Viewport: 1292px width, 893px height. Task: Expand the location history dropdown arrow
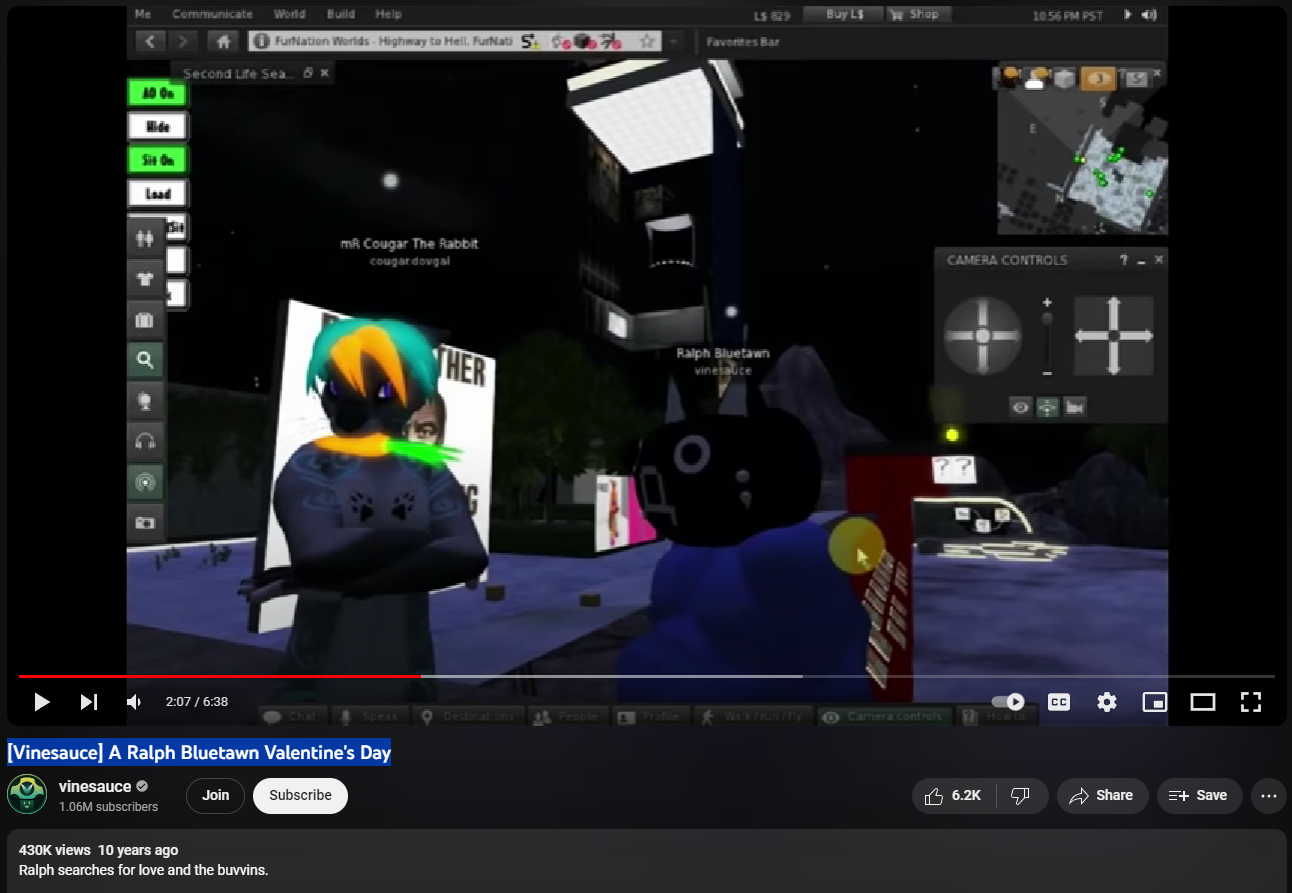point(674,42)
